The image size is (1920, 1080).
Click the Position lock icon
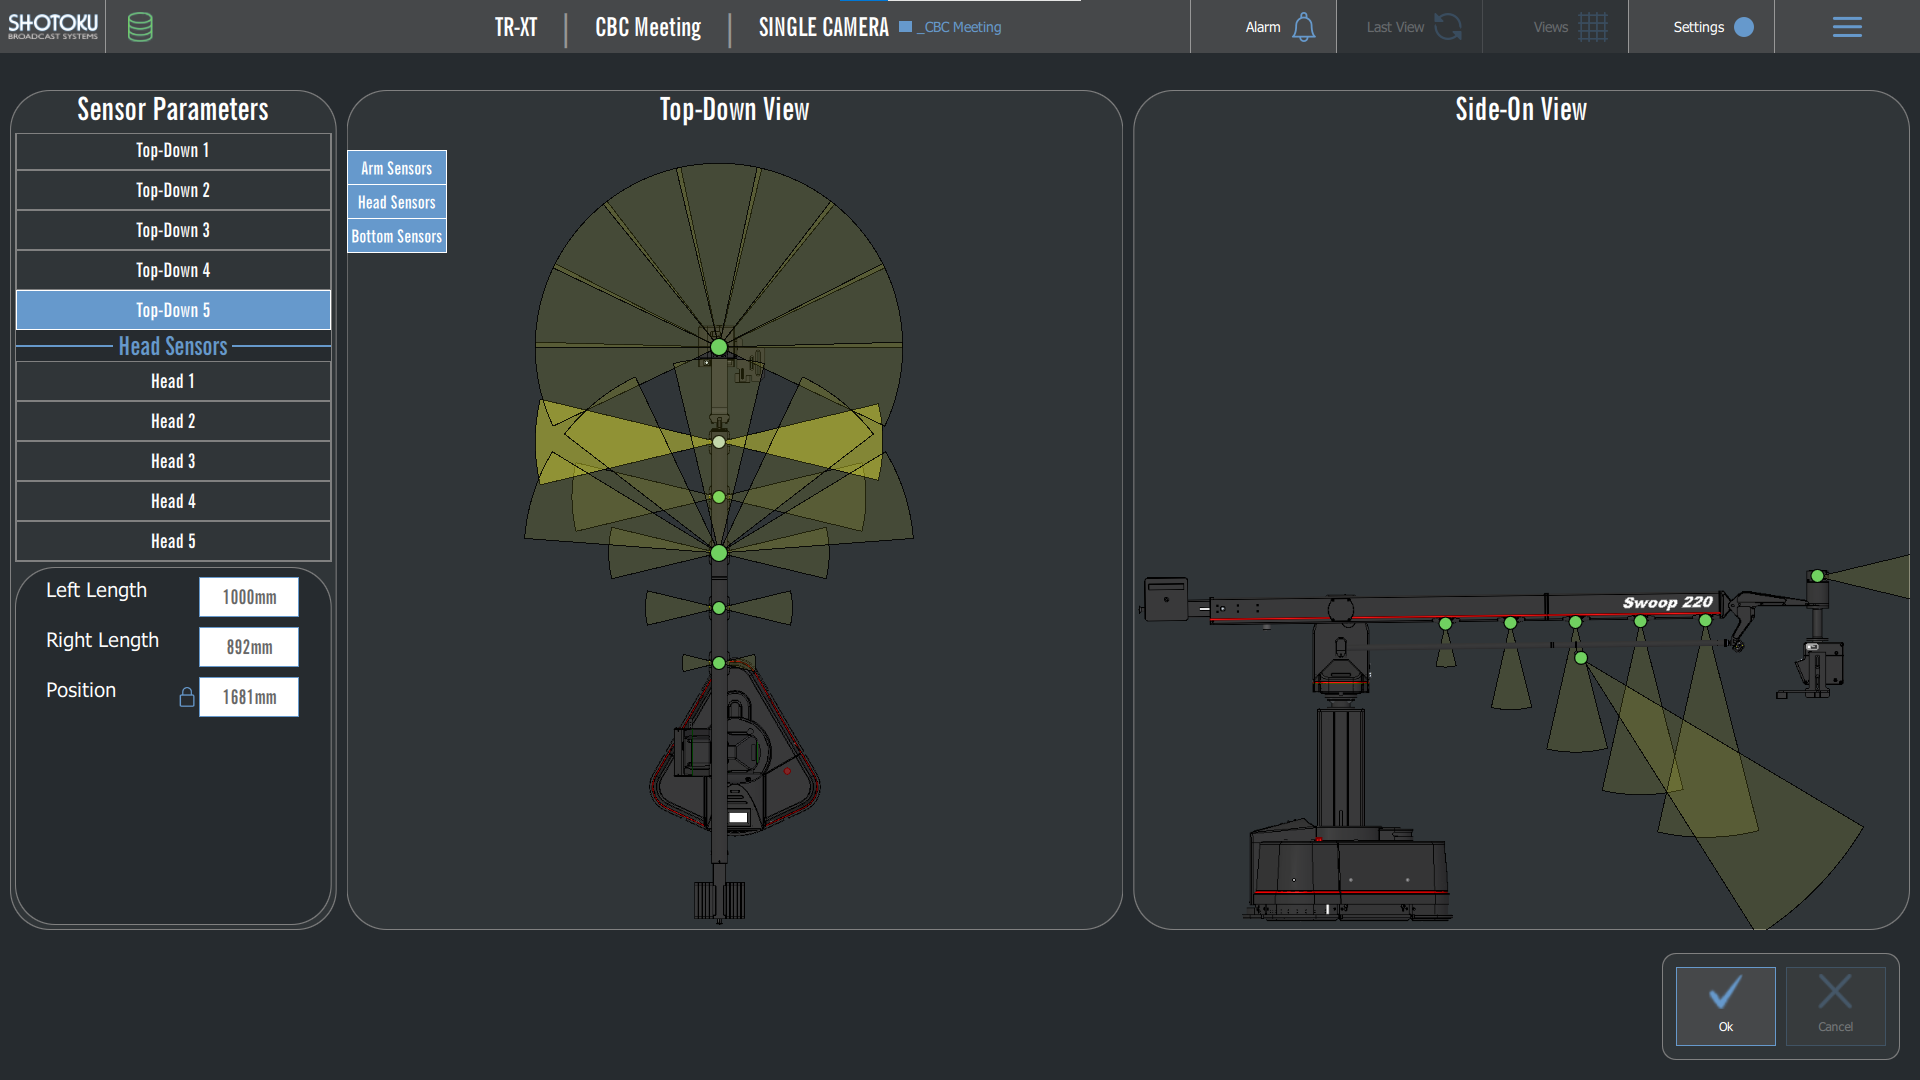[x=187, y=697]
